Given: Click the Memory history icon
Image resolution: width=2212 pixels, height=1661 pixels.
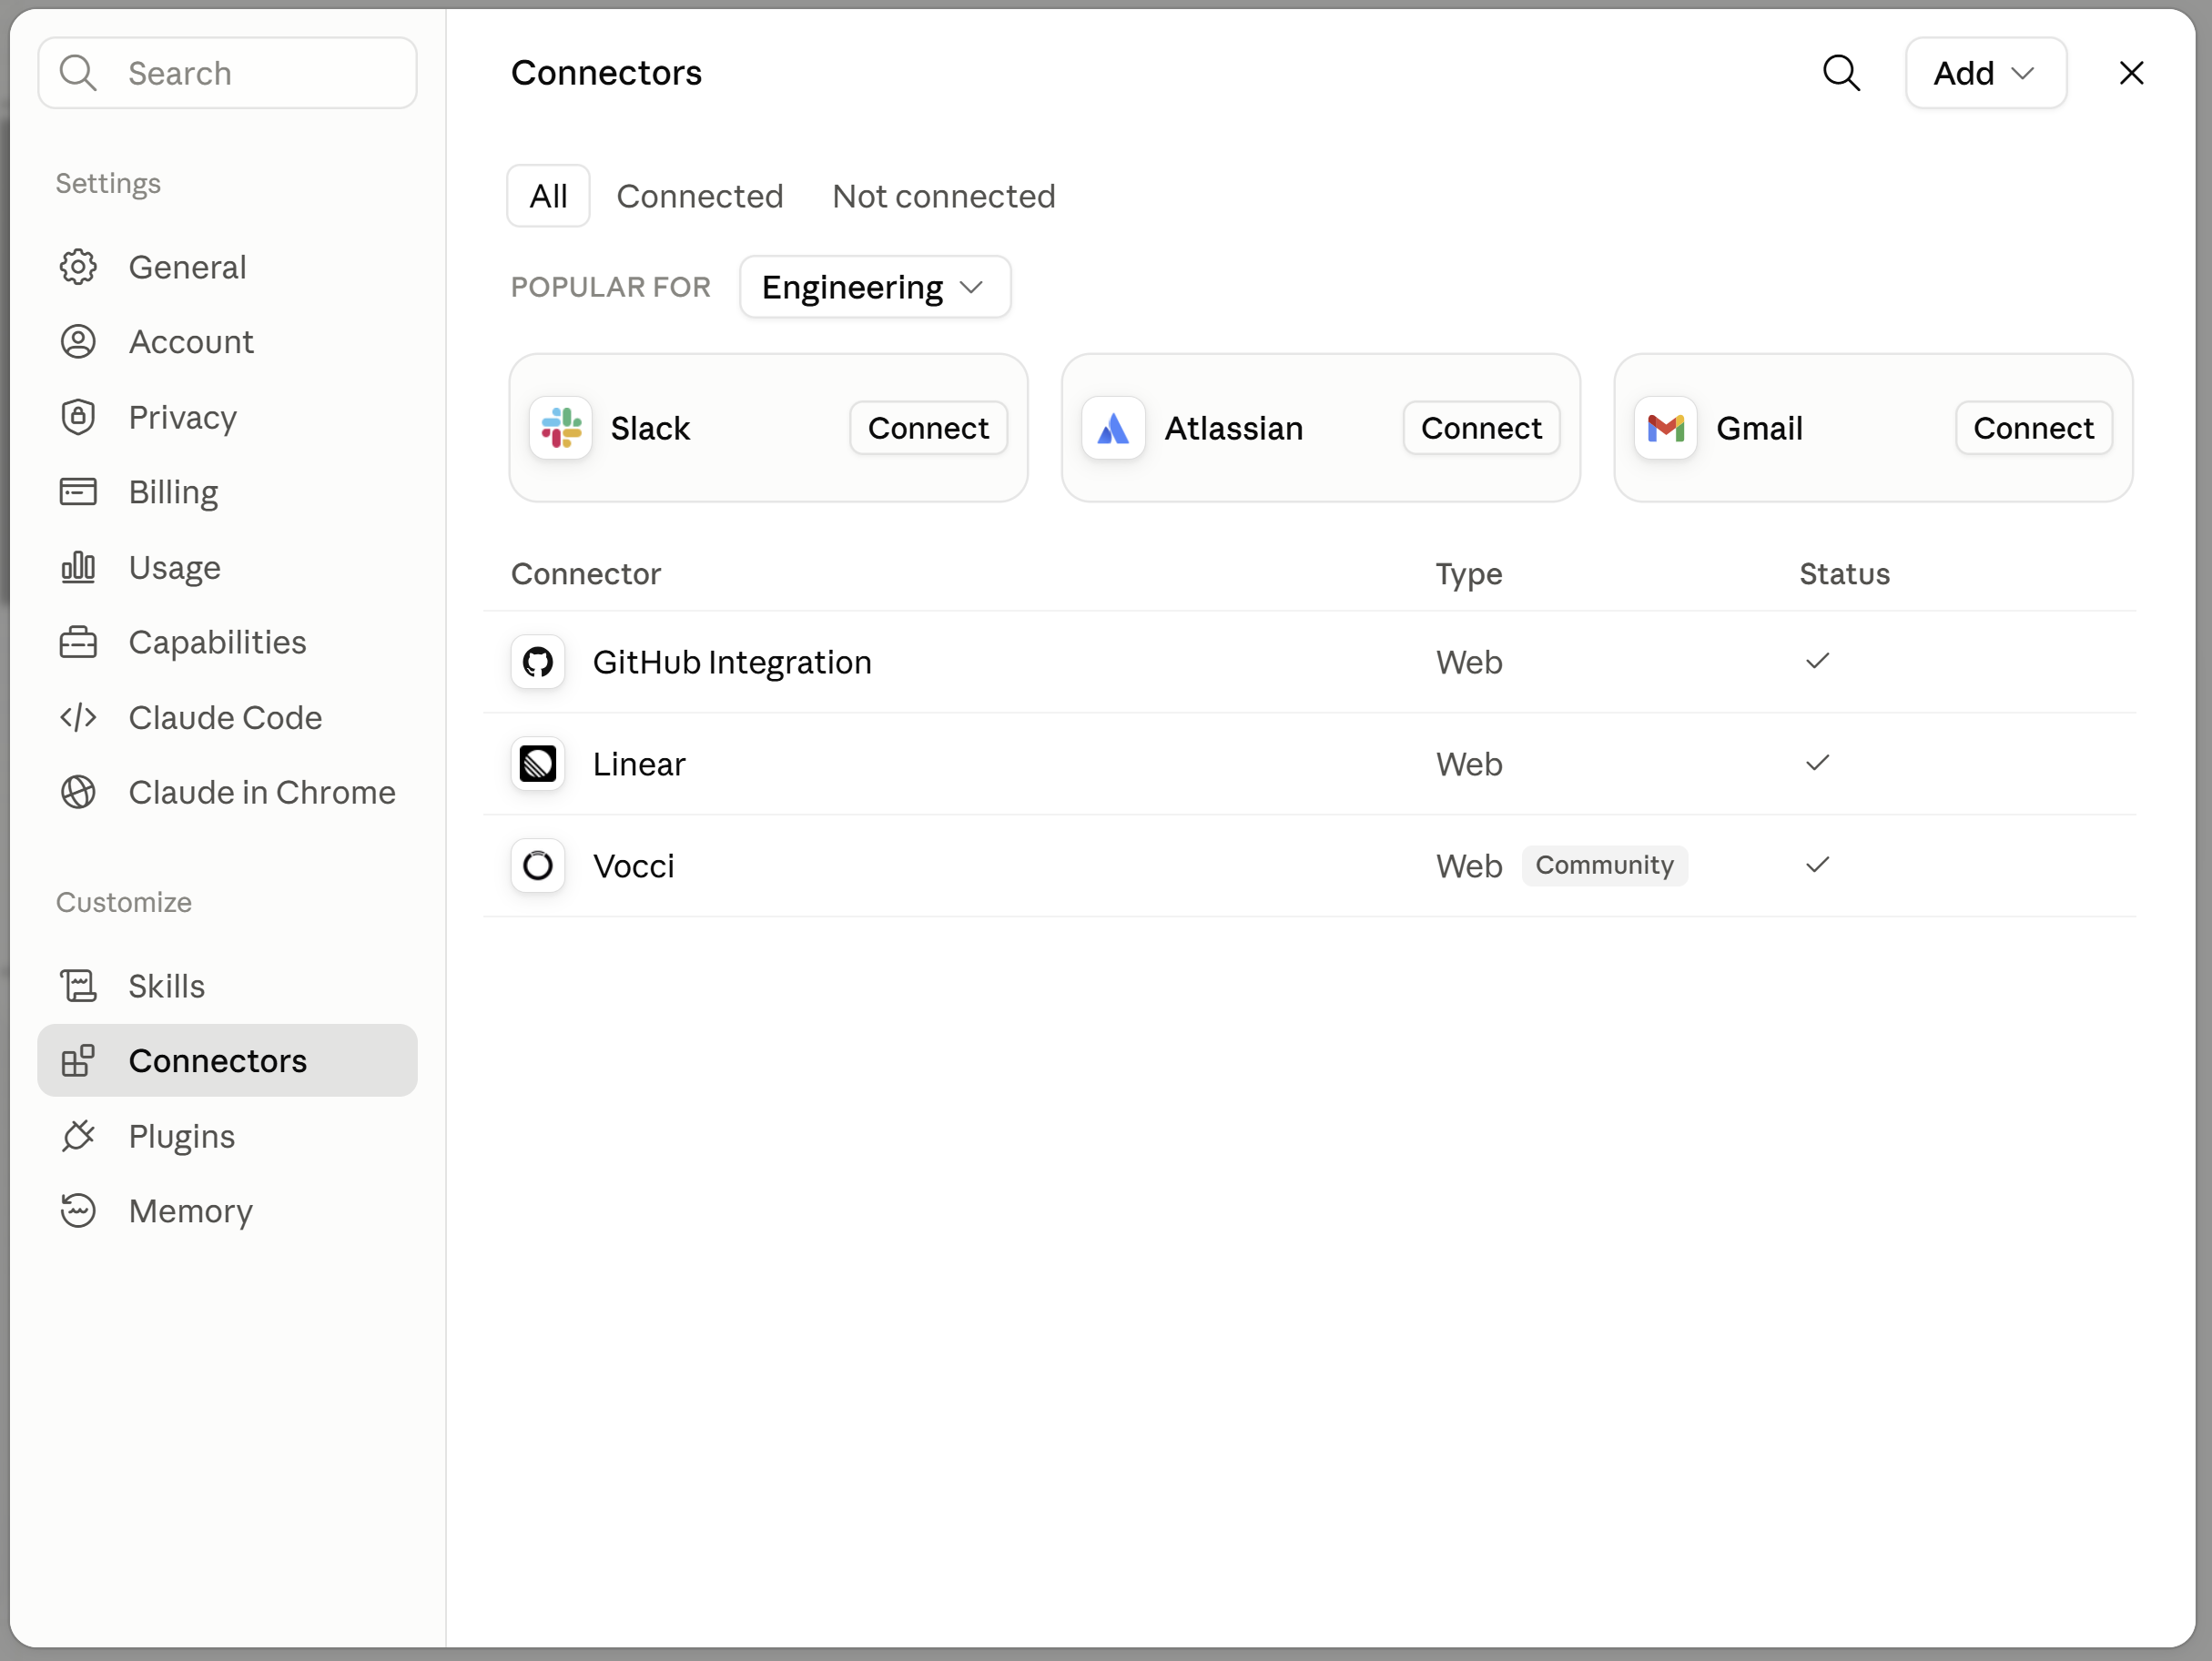Looking at the screenshot, I should click(78, 1211).
